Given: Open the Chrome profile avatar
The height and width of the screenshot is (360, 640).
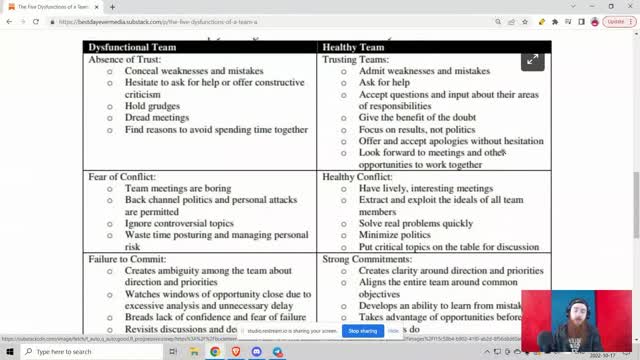Looking at the screenshot, I should 595,22.
